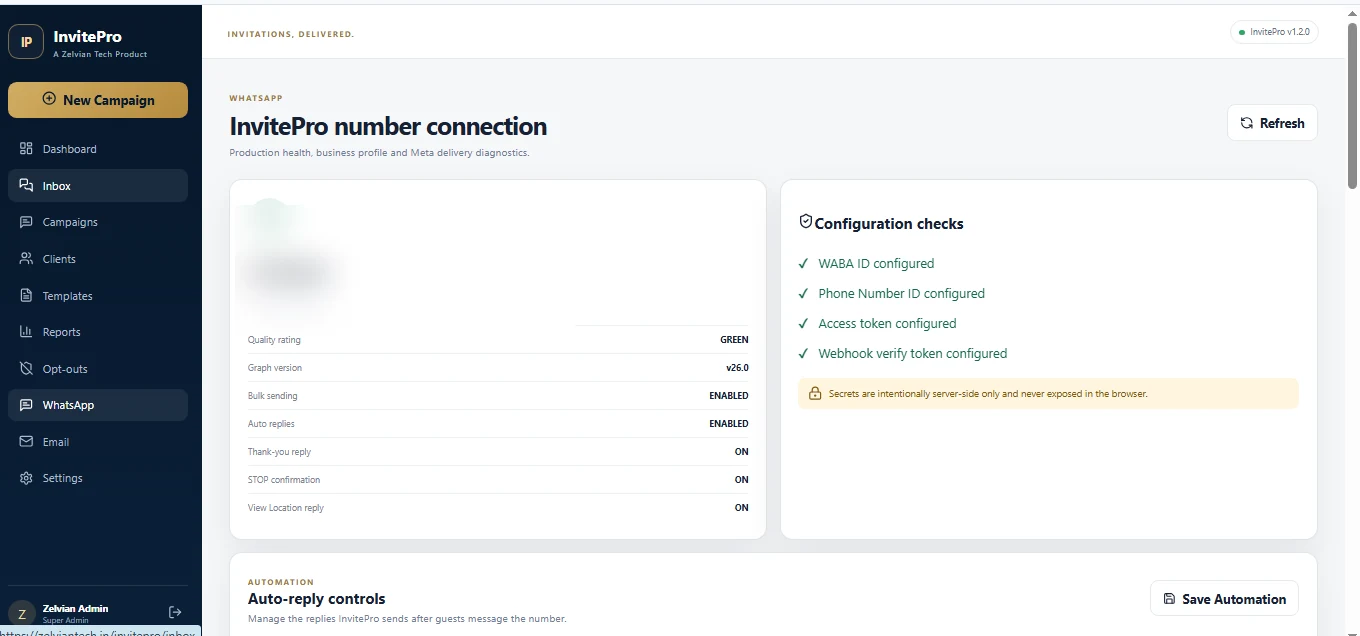
Task: Click the Settings gear icon
Action: tap(26, 478)
